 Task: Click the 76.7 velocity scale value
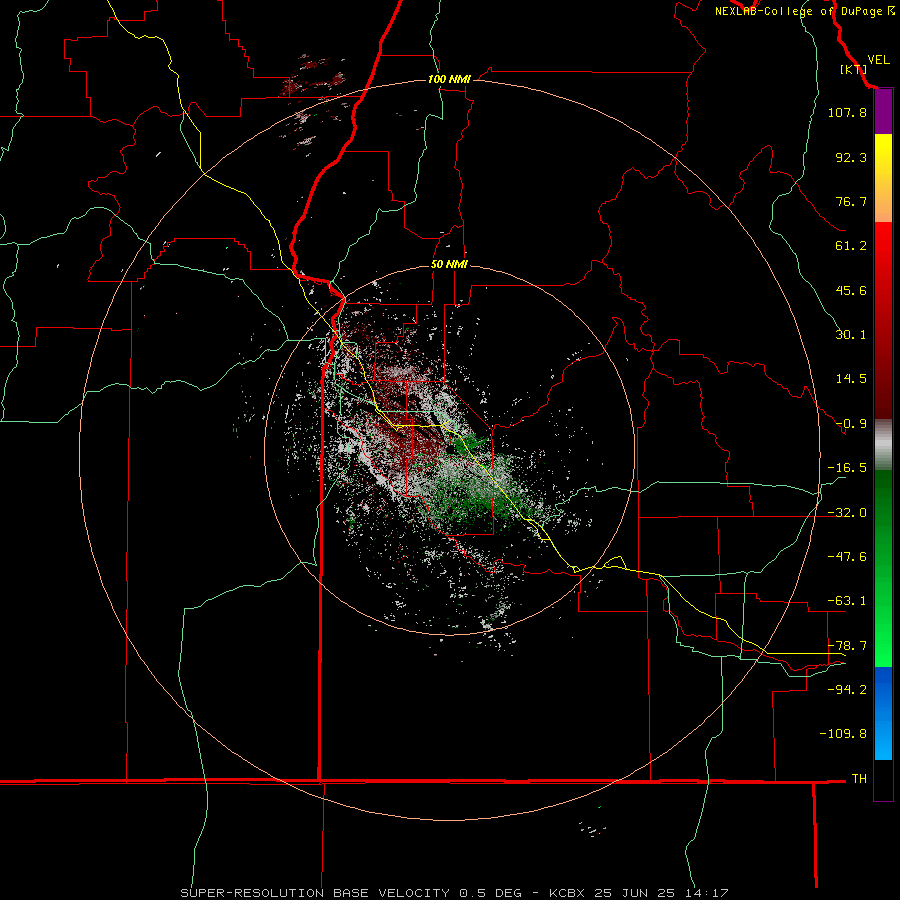[851, 201]
